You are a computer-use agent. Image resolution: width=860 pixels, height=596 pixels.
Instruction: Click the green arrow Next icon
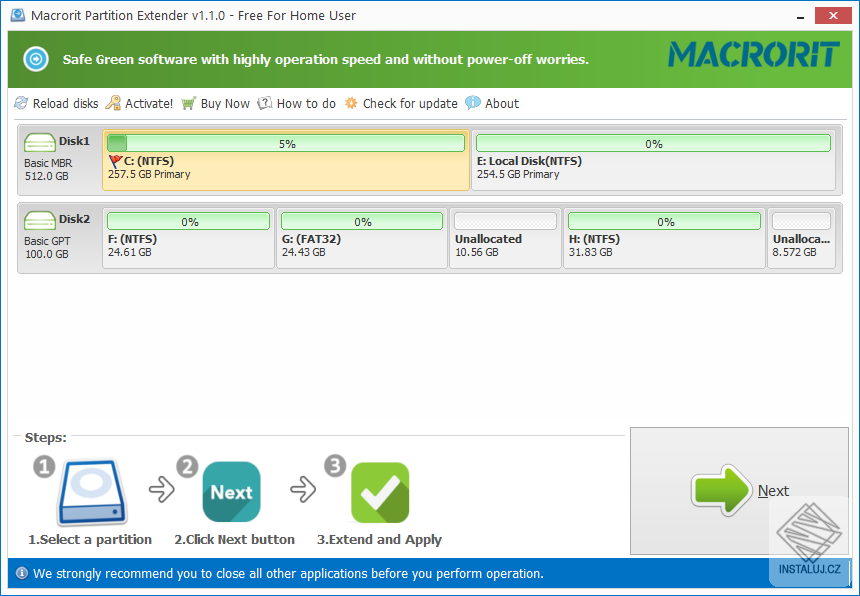[722, 490]
